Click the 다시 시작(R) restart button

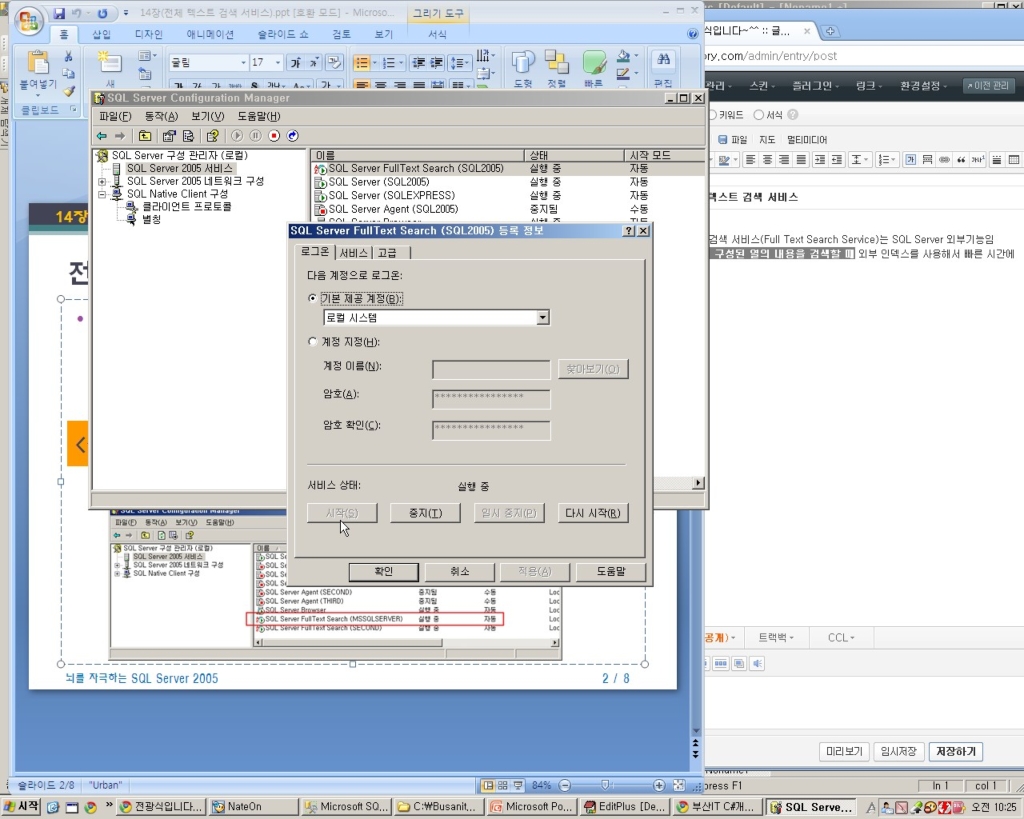(x=593, y=513)
